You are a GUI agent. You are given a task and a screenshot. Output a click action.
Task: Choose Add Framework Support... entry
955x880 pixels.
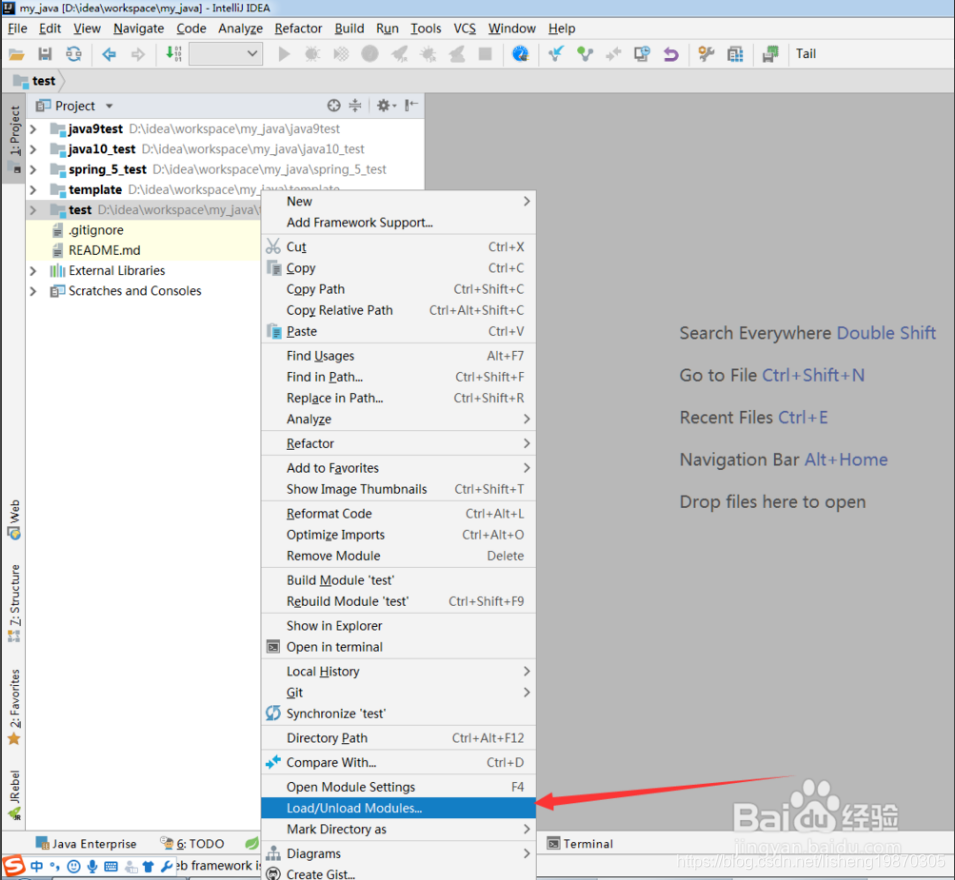(x=398, y=223)
